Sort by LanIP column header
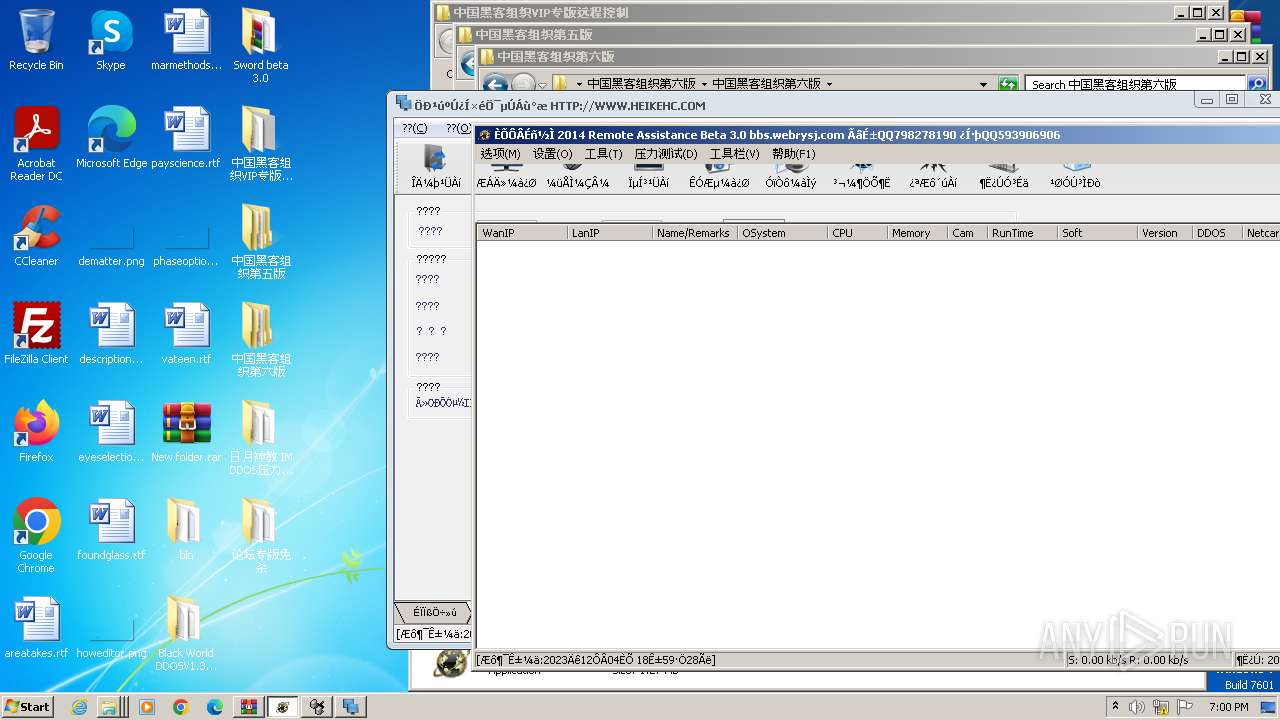 (610, 233)
